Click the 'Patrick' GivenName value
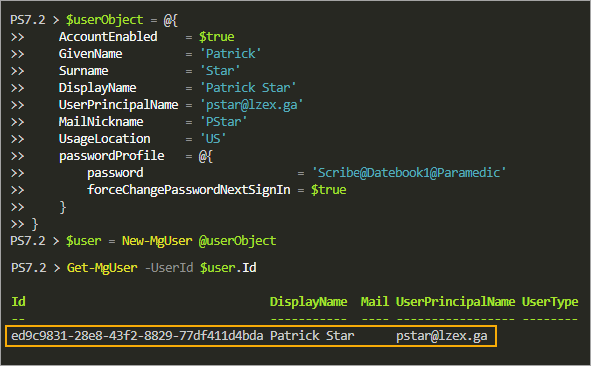 (230, 54)
